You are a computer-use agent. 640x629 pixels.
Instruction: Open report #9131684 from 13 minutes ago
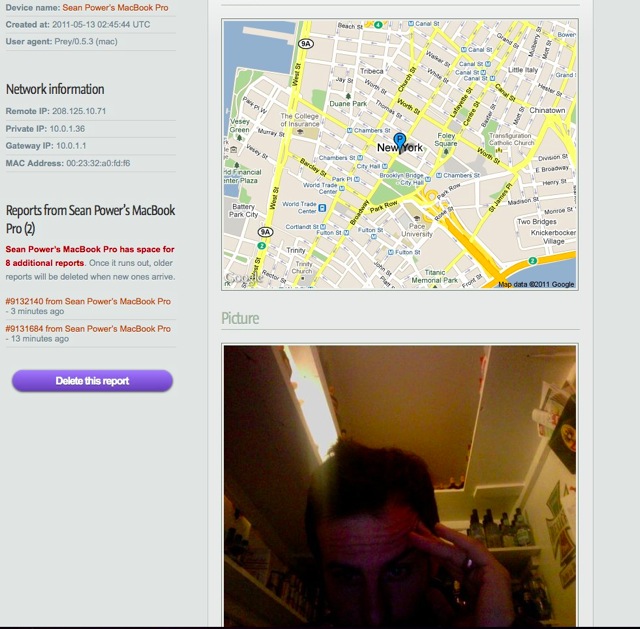pos(88,329)
